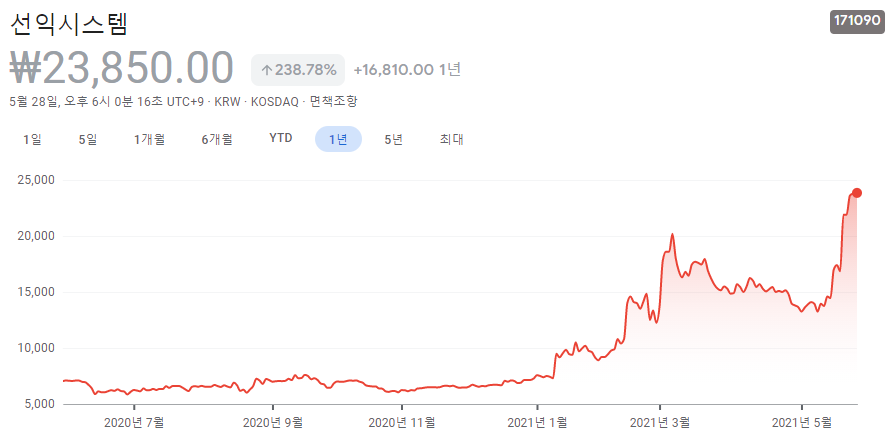Screen dimensions: 894x446
Task: Switch chart to 1개월 range
Action: [149, 139]
